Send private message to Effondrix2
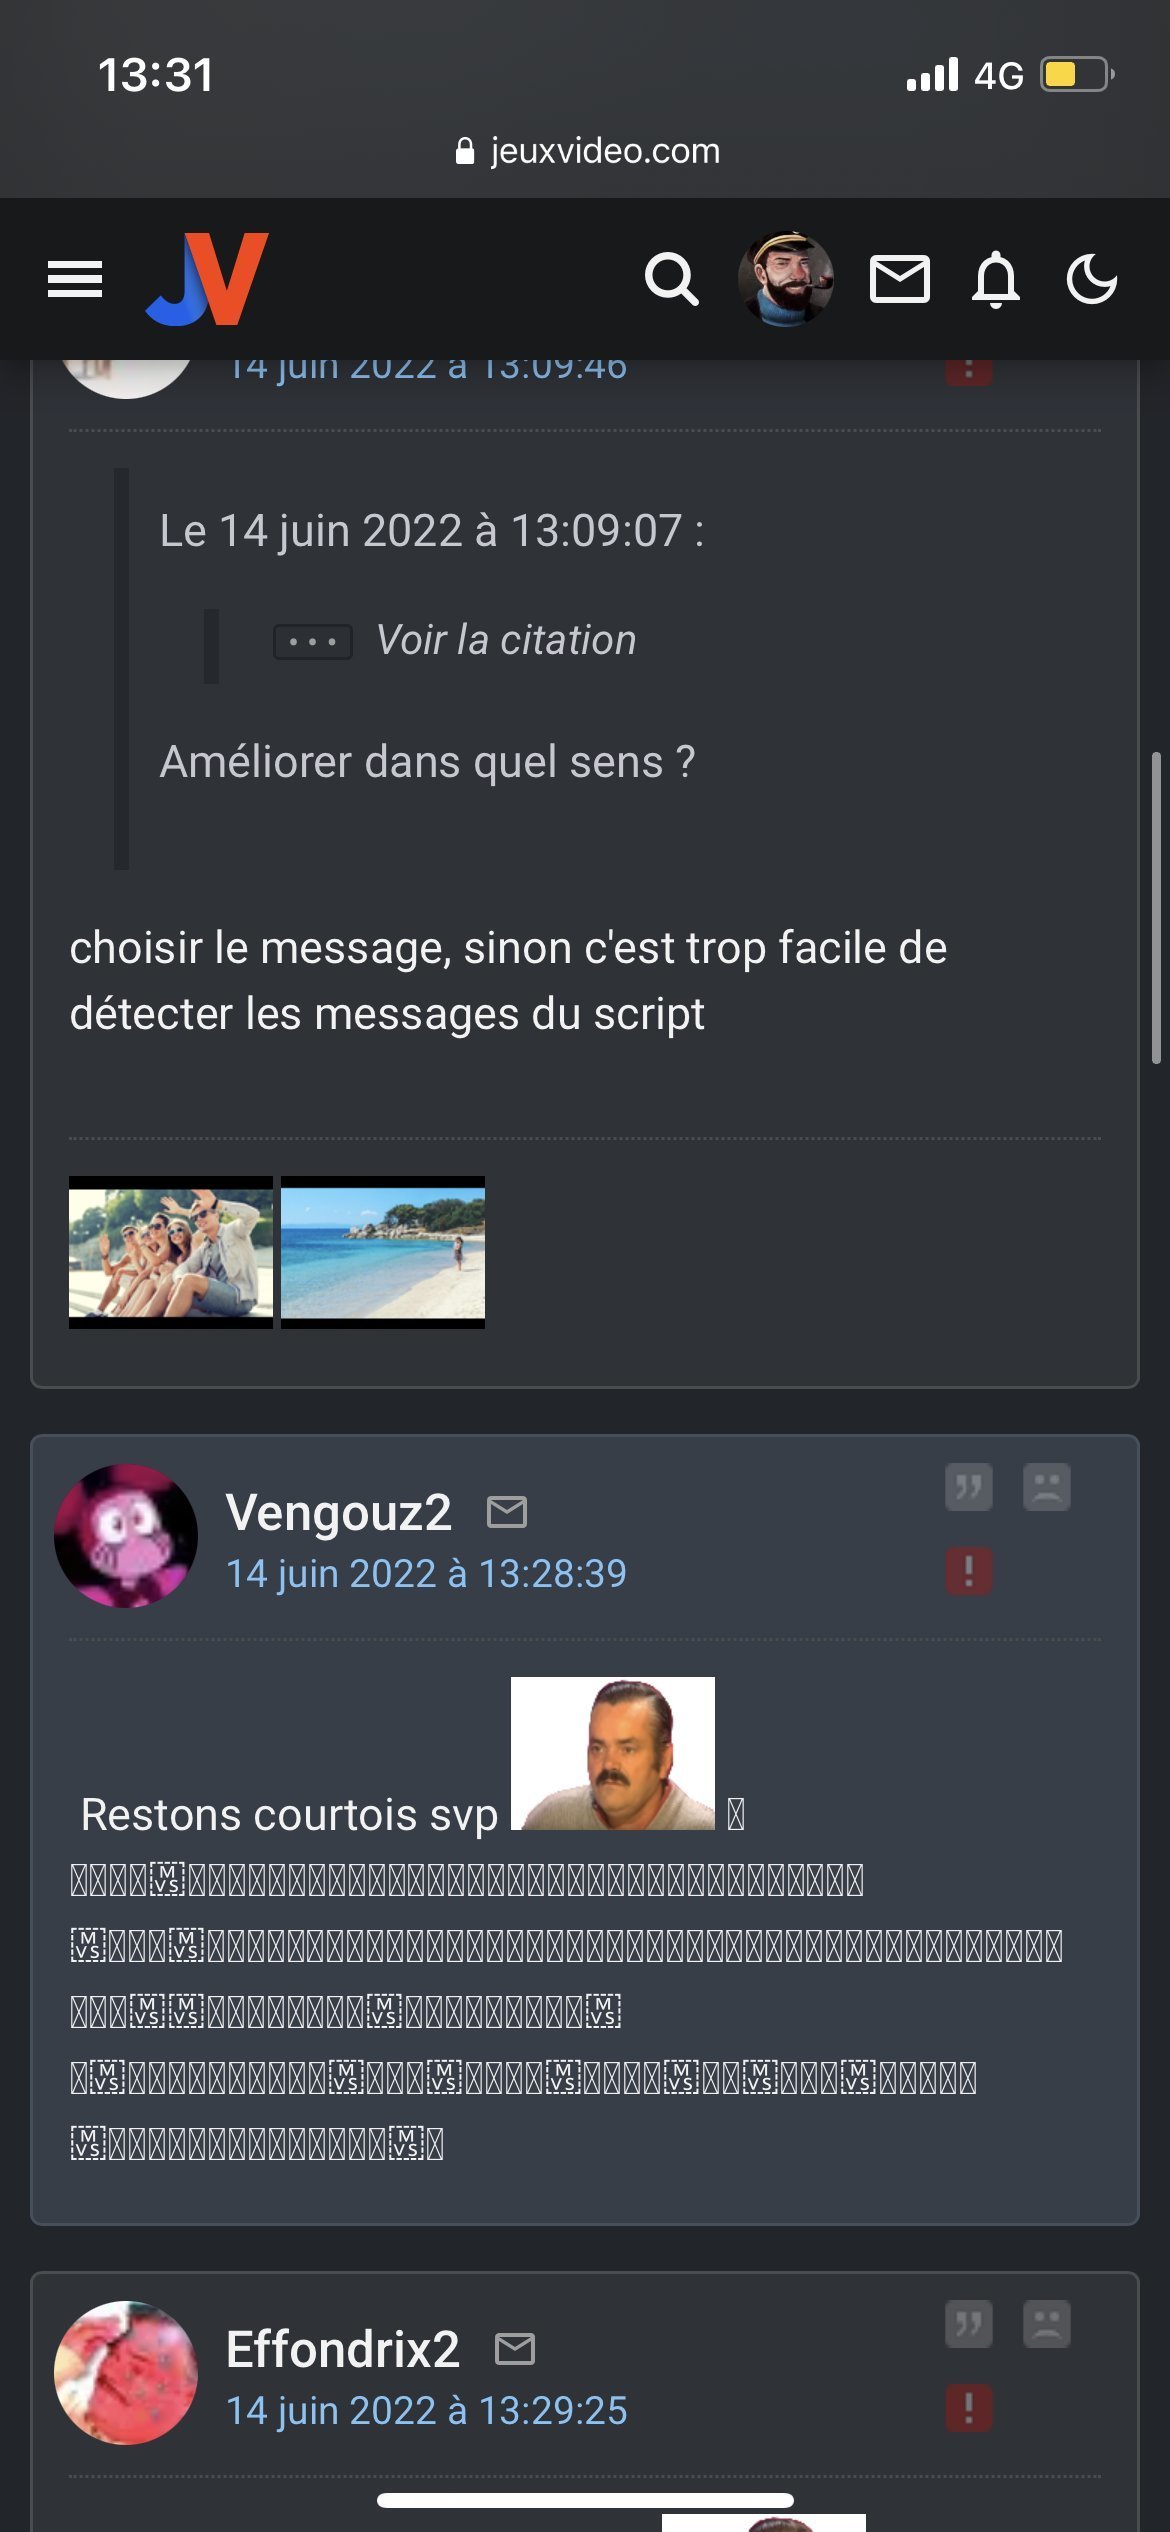This screenshot has height=2532, width=1170. [x=515, y=2349]
